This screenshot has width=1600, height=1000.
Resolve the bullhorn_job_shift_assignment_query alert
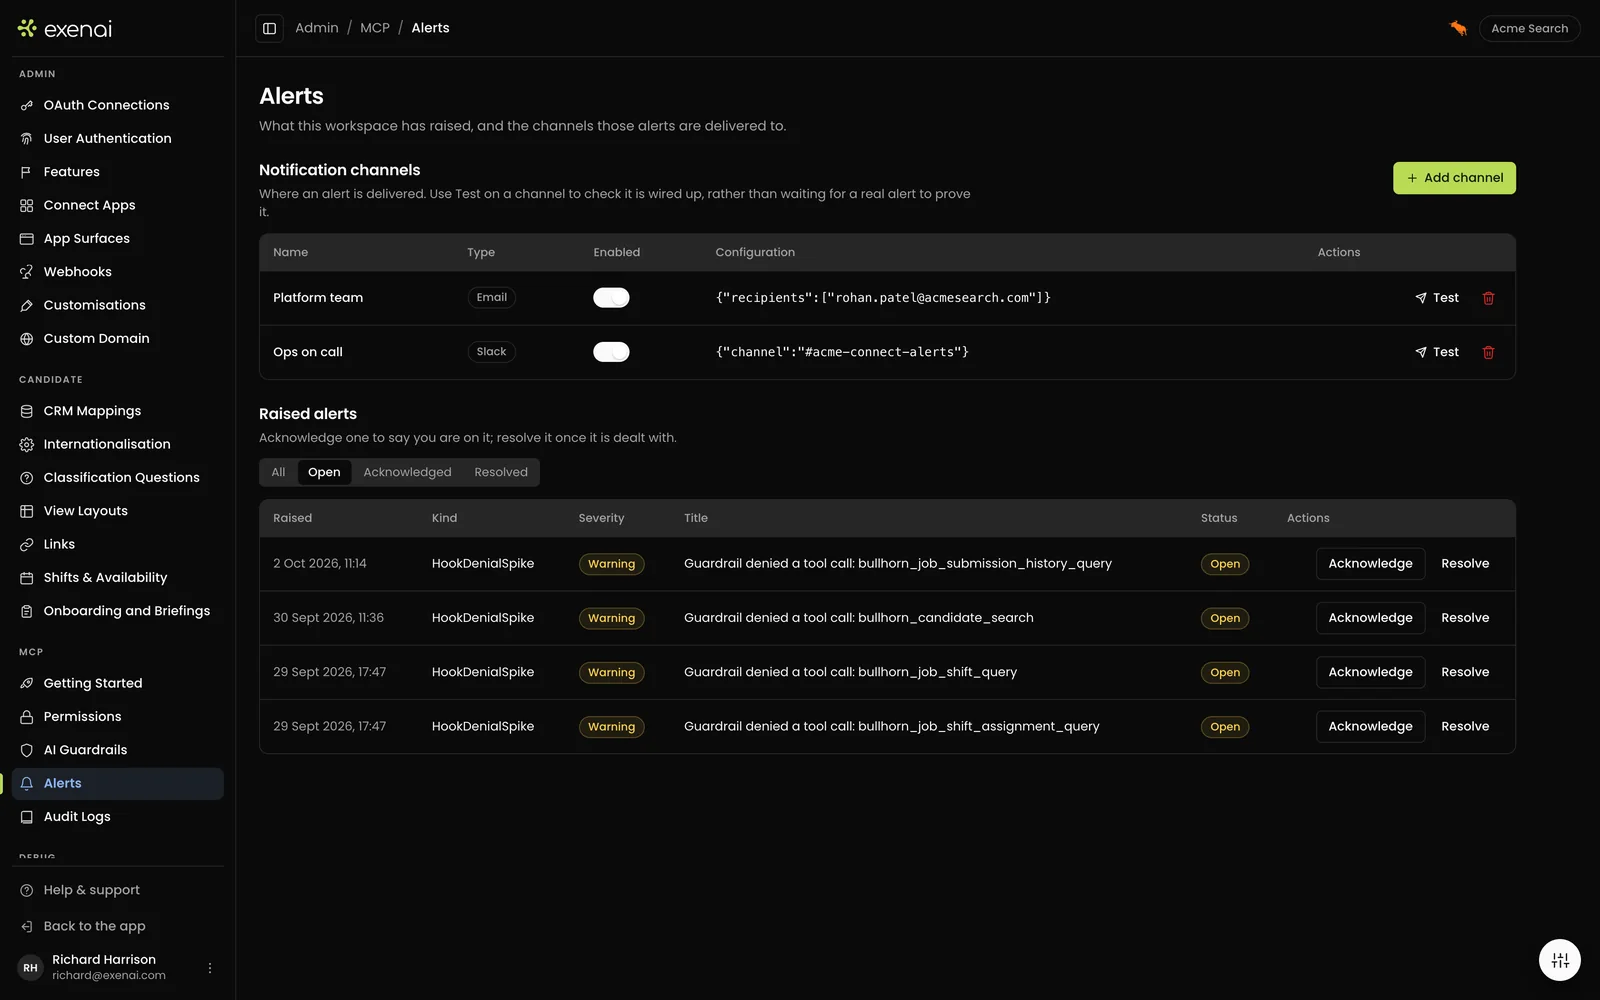click(x=1465, y=726)
